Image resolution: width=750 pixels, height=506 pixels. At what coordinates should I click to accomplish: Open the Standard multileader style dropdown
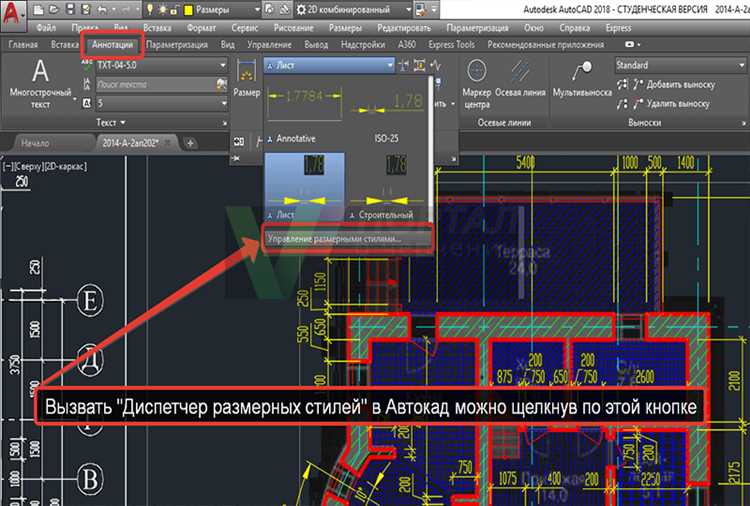click(x=681, y=65)
